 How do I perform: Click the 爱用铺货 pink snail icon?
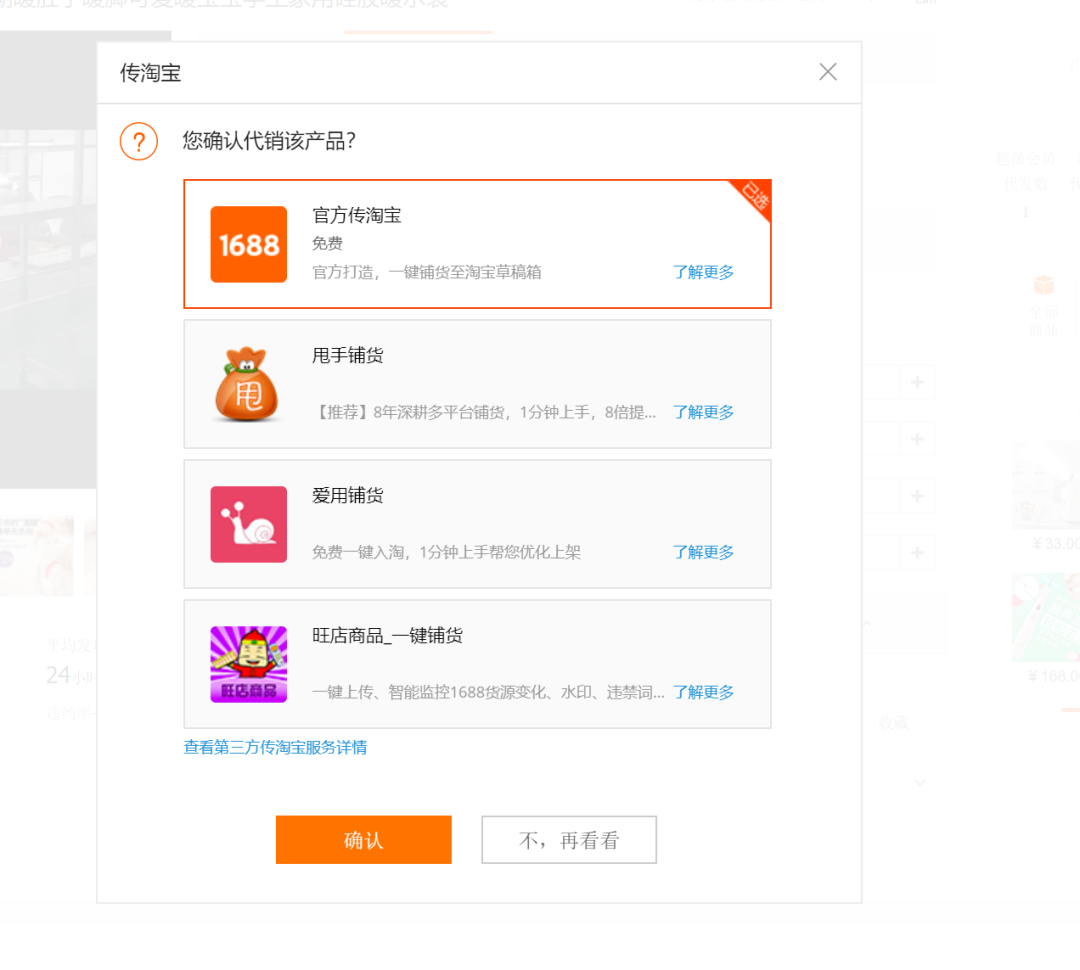(248, 524)
